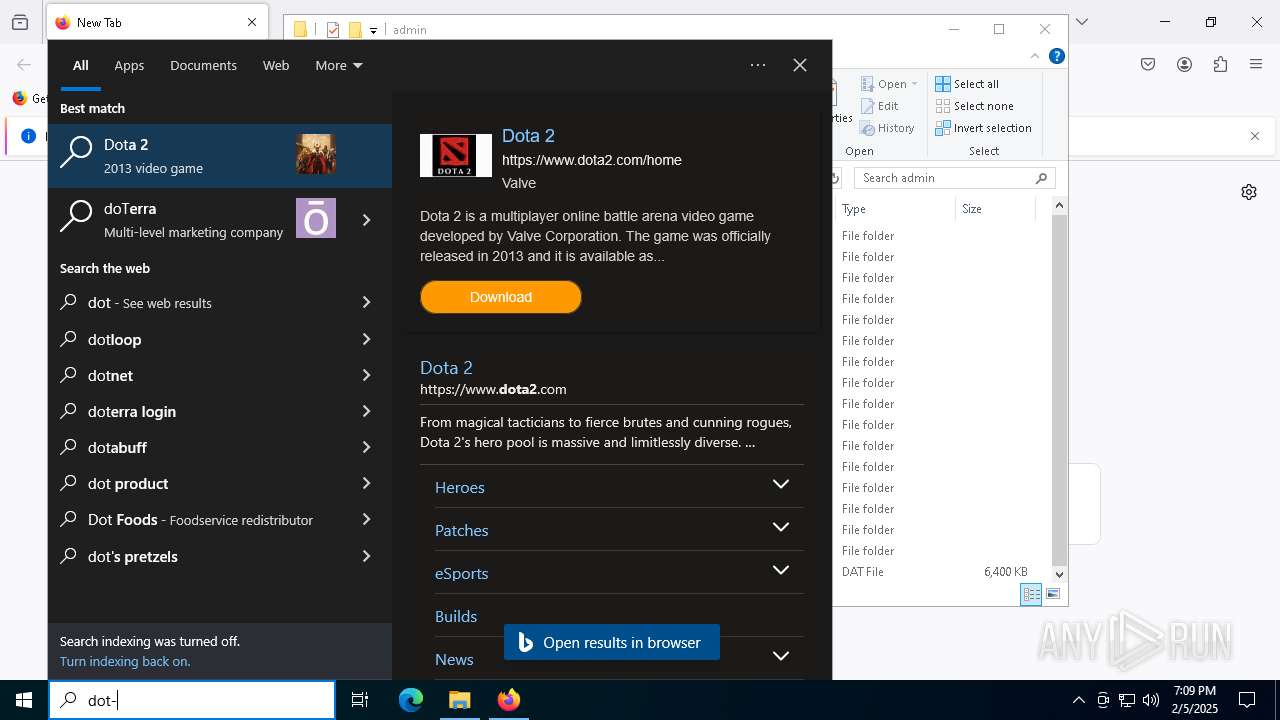The image size is (1280, 720).
Task: Collapse the Explorer ribbon chevron
Action: (x=1035, y=56)
